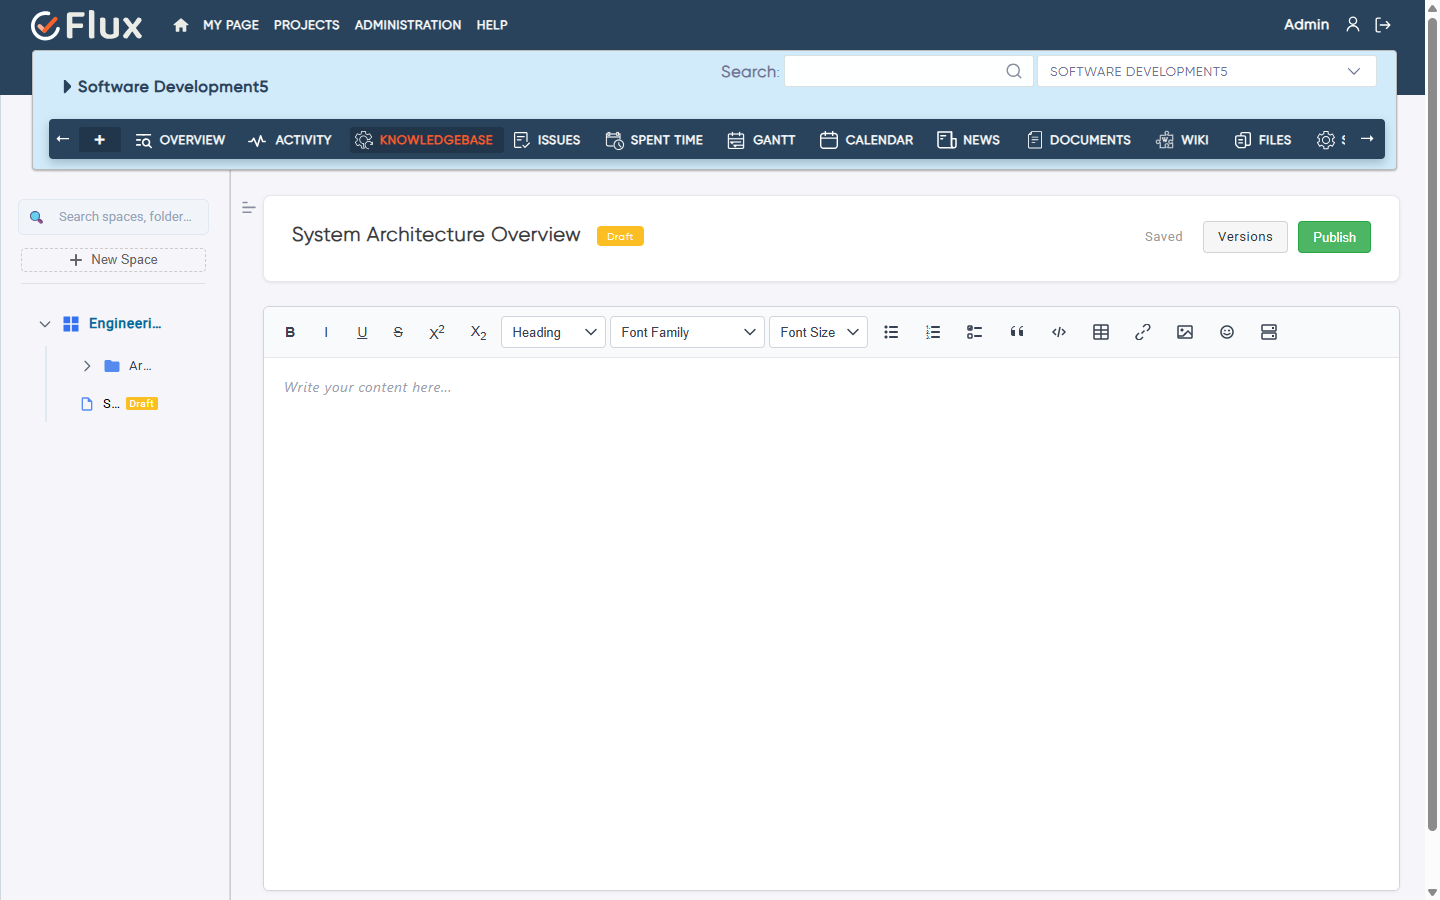Insert a task checklist
The height and width of the screenshot is (900, 1440).
coord(975,332)
